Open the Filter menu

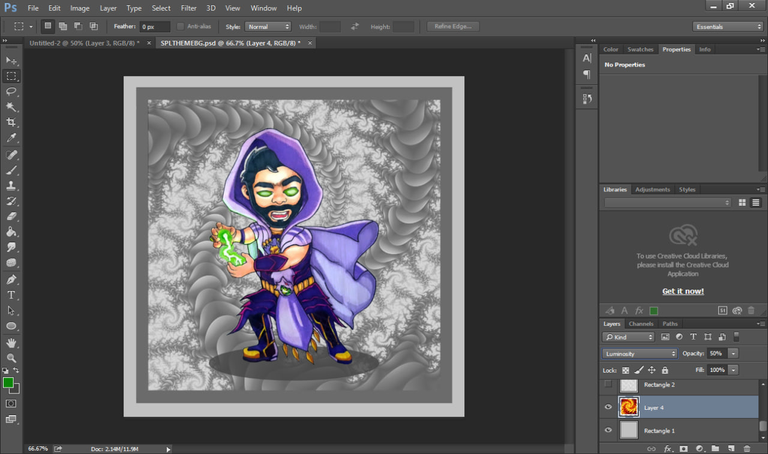coord(189,8)
